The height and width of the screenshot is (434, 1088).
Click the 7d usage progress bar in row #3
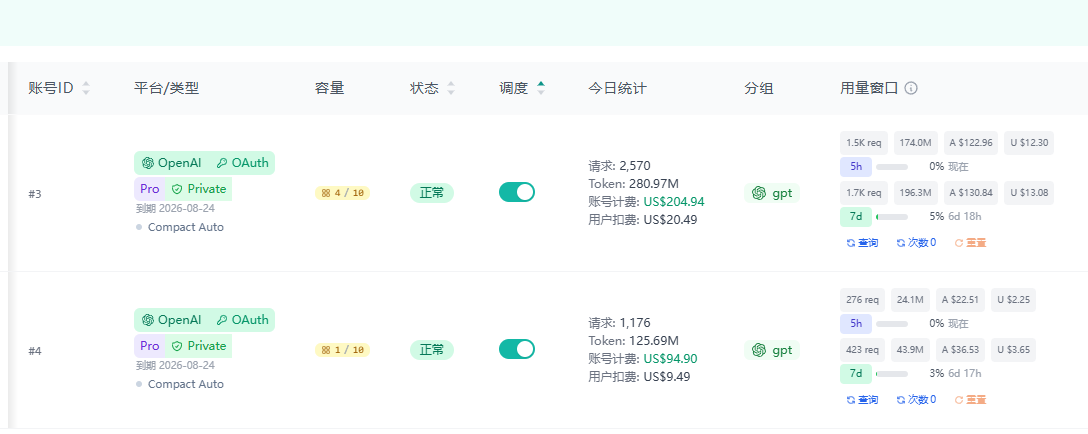[892, 217]
